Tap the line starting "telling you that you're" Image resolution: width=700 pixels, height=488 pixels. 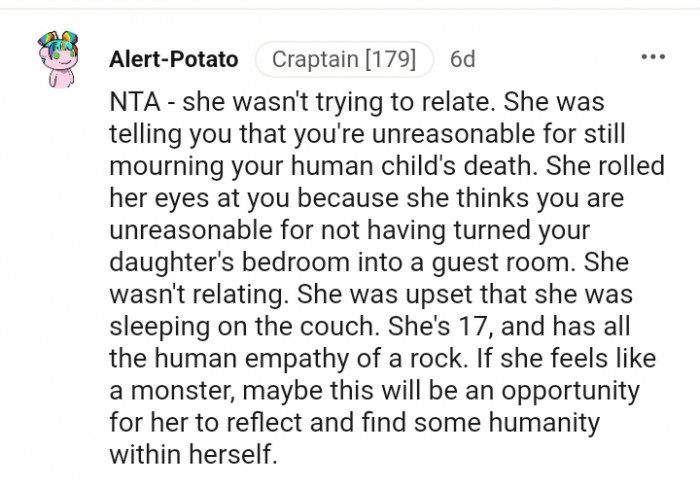click(367, 133)
